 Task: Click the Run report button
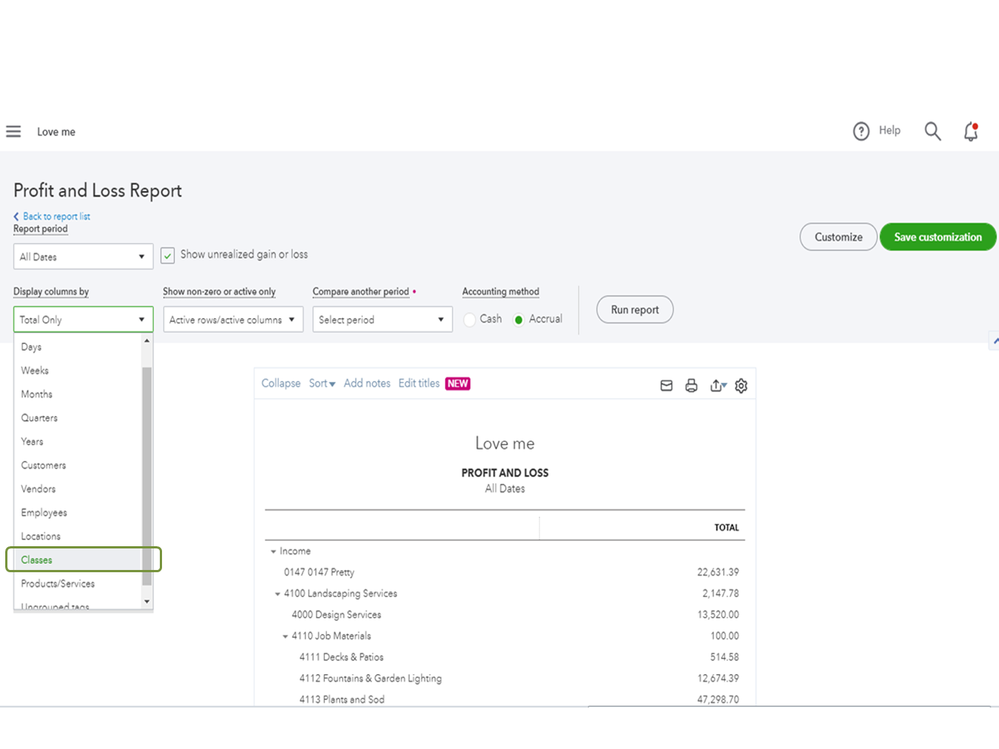point(634,309)
